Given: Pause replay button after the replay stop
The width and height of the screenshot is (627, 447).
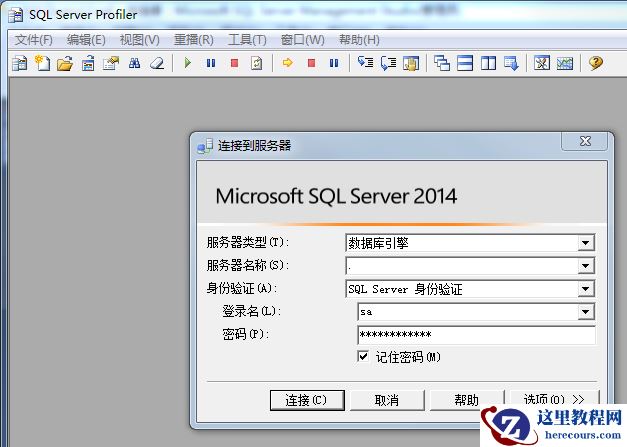Looking at the screenshot, I should coord(334,63).
